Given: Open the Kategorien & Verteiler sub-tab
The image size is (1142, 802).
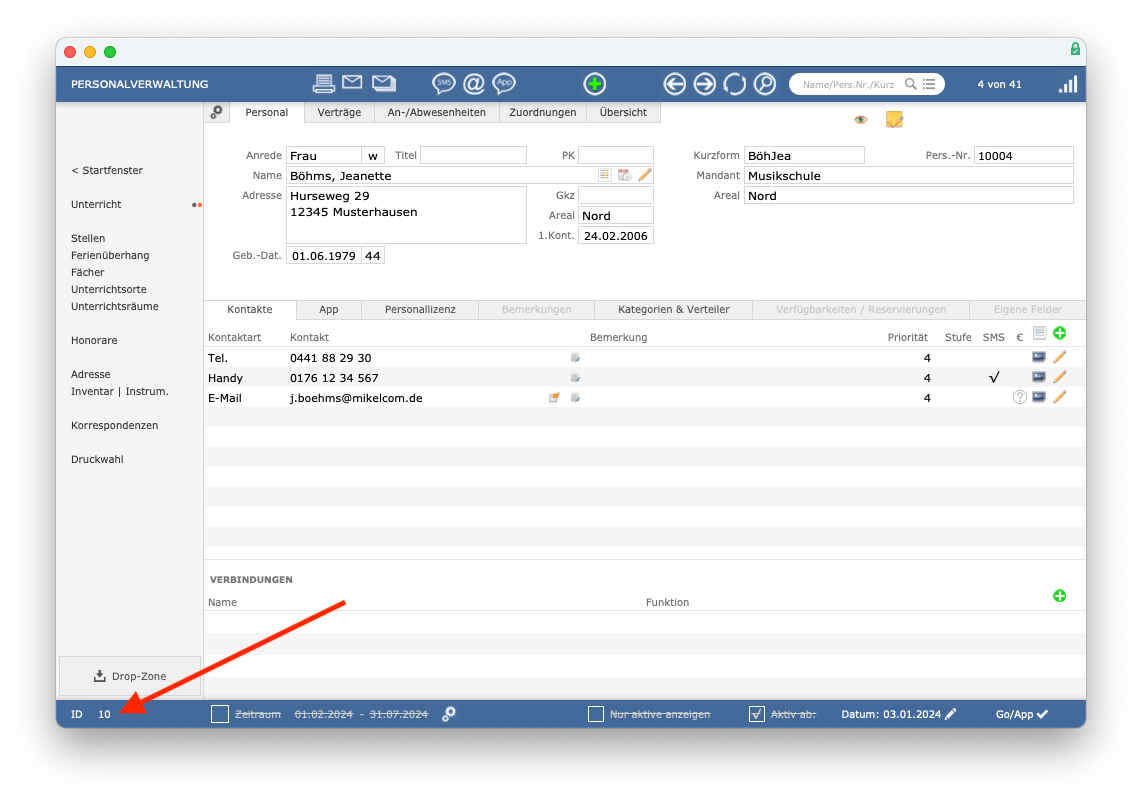Looking at the screenshot, I should coord(674,310).
